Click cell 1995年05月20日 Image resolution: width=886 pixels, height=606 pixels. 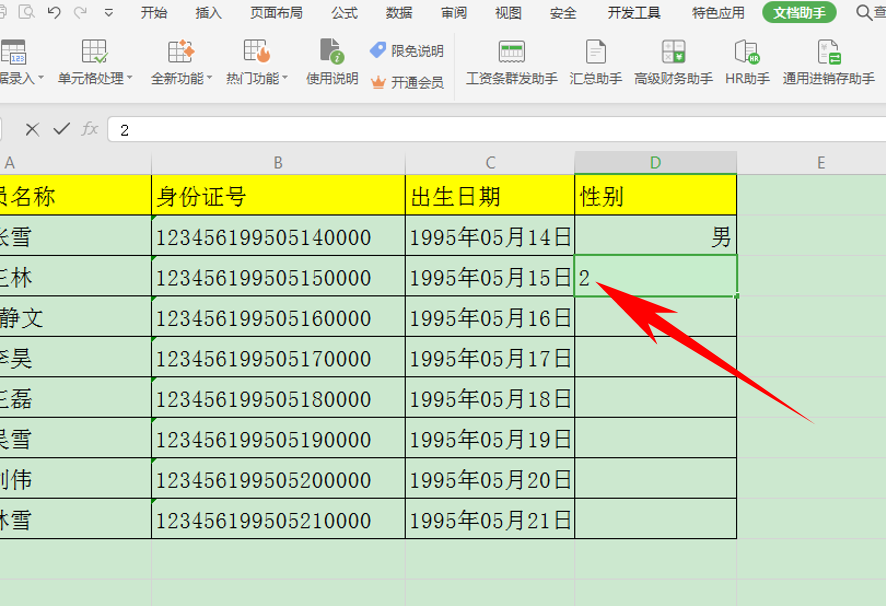[490, 479]
